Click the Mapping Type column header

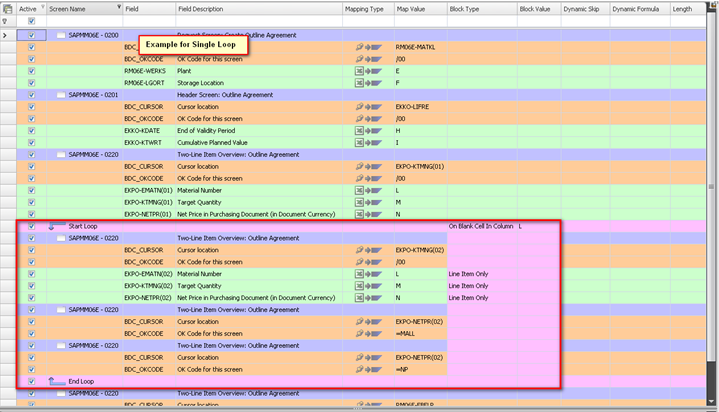click(x=366, y=8)
